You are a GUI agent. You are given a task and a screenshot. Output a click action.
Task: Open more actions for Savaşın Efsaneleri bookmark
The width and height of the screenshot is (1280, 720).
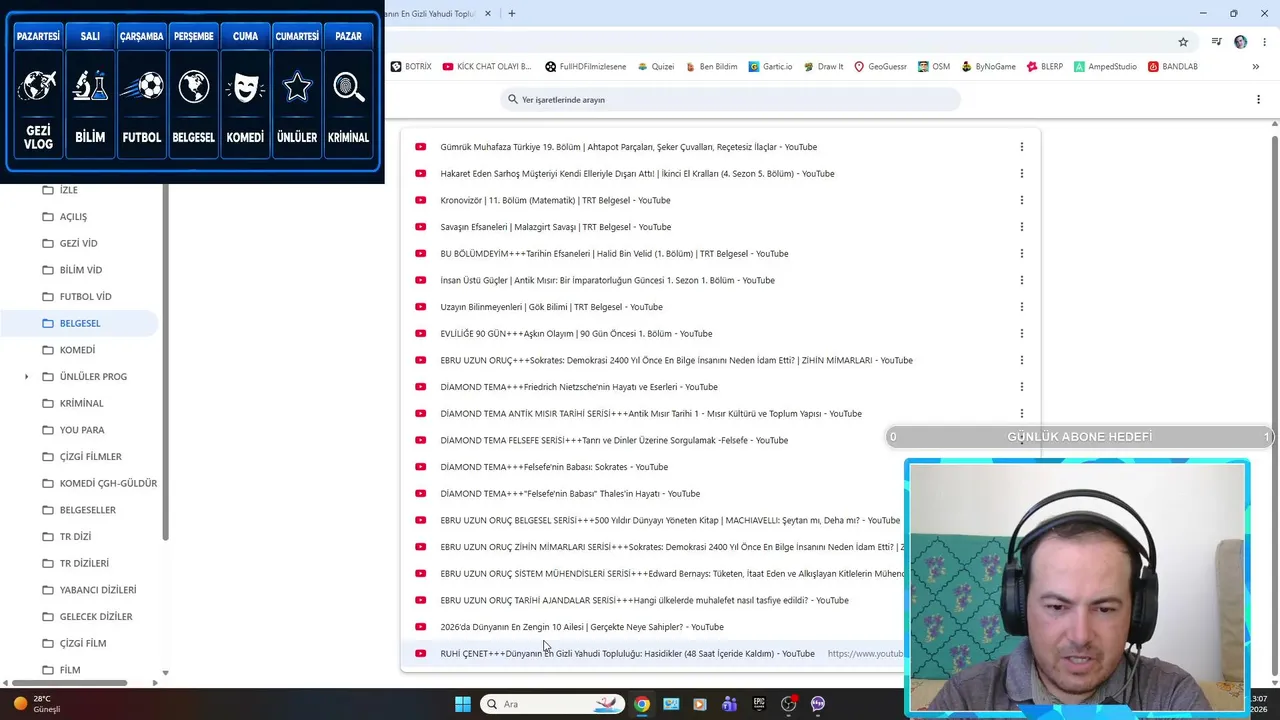1021,227
